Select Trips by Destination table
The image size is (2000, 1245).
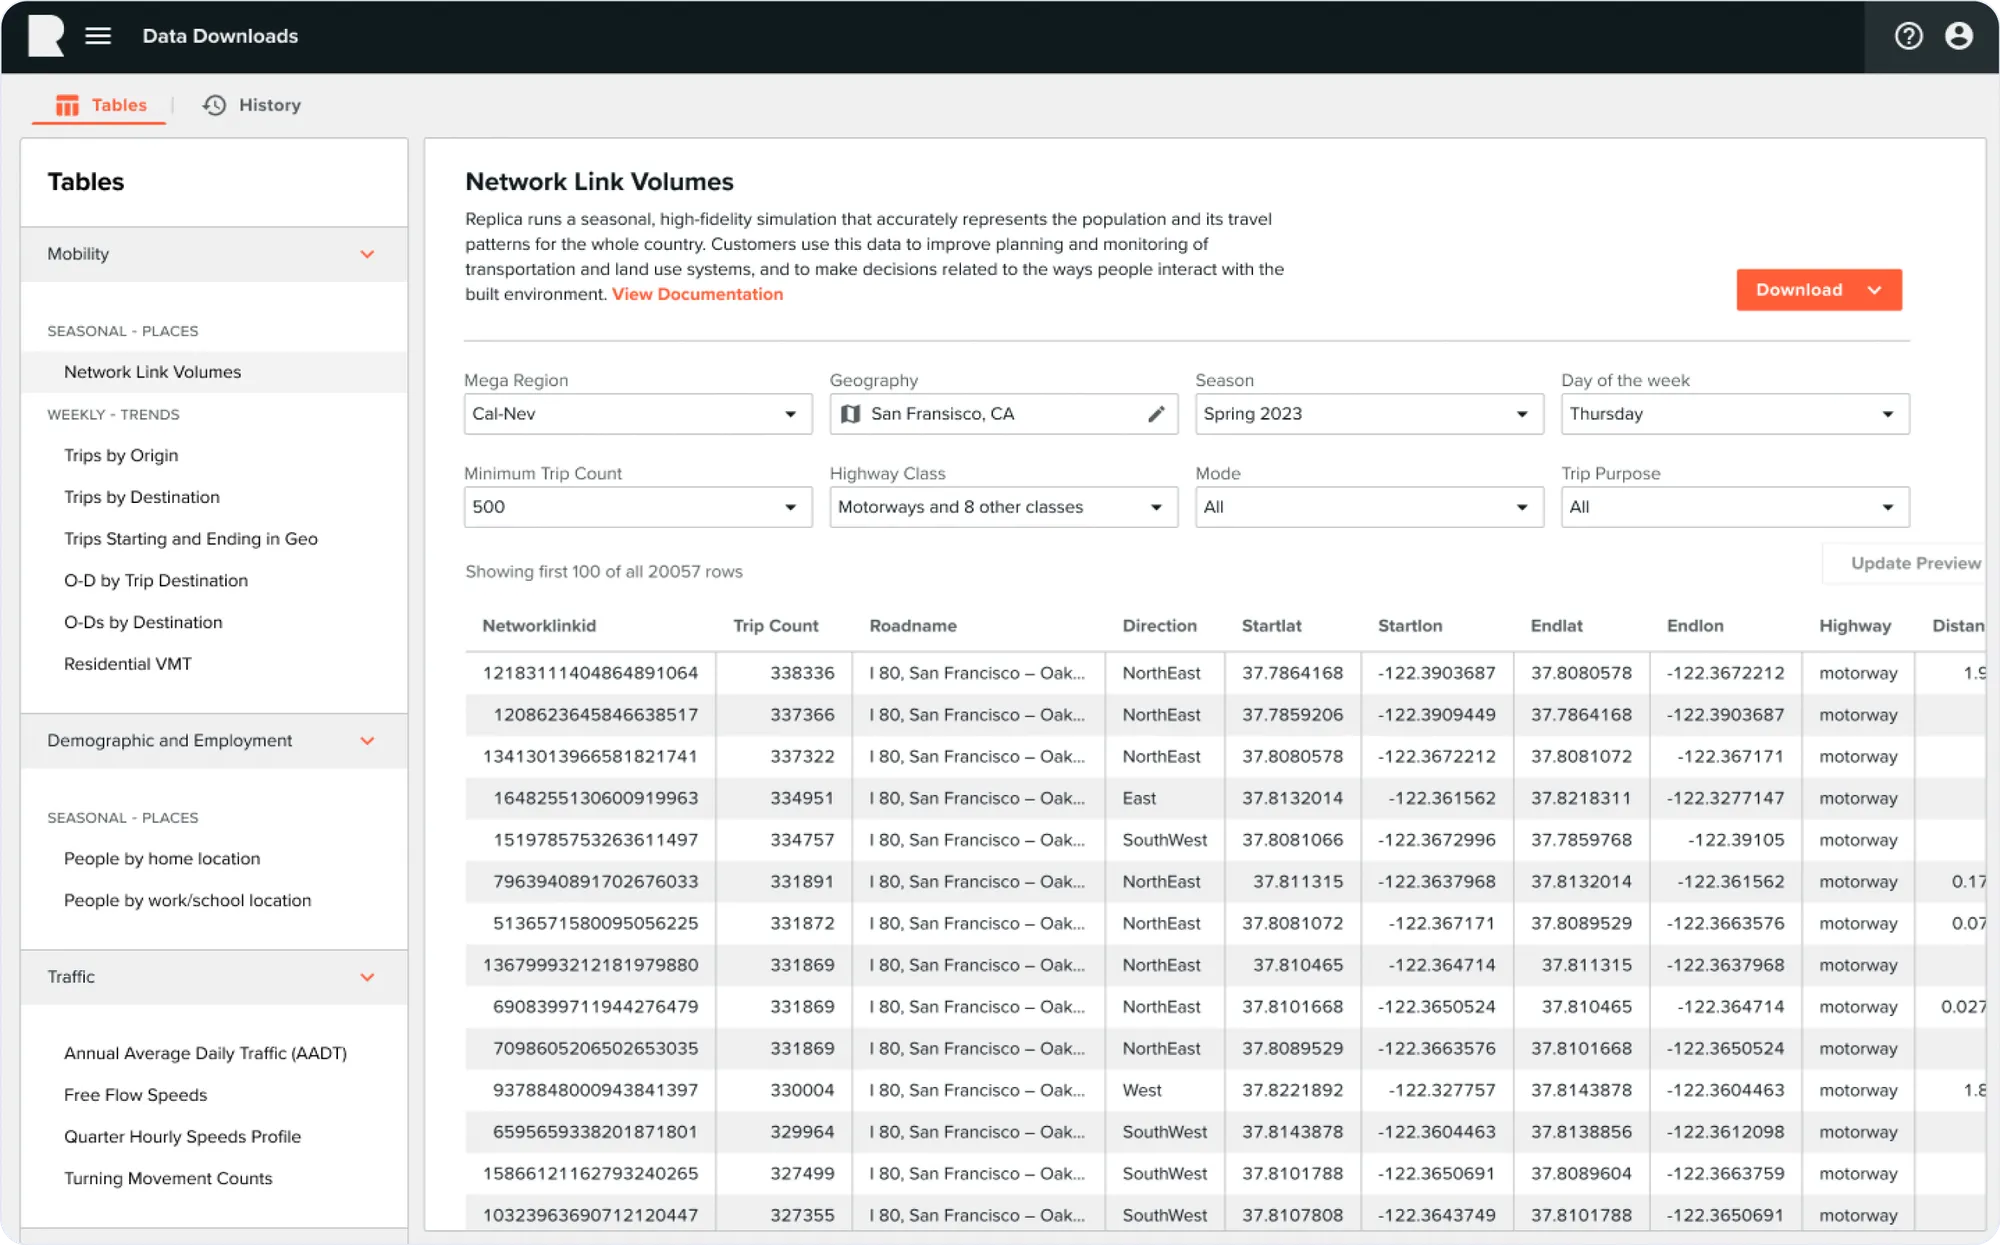(142, 497)
